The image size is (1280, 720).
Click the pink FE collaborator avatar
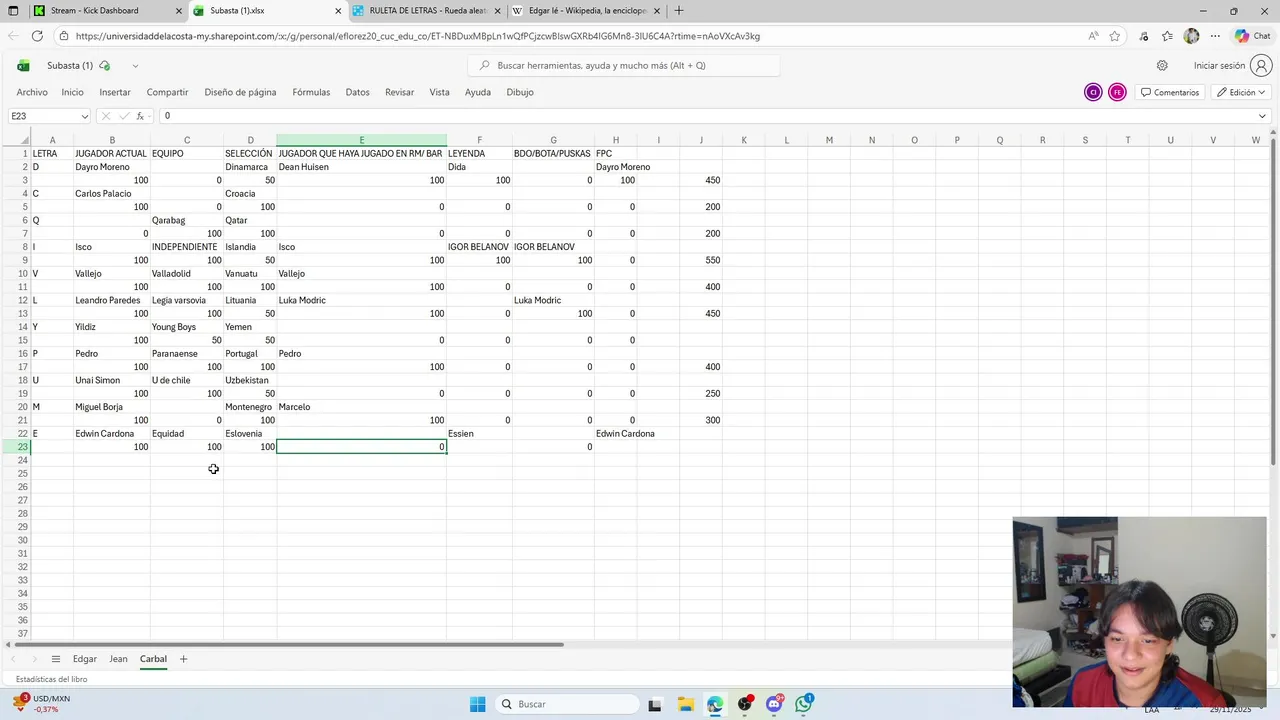pyautogui.click(x=1117, y=92)
